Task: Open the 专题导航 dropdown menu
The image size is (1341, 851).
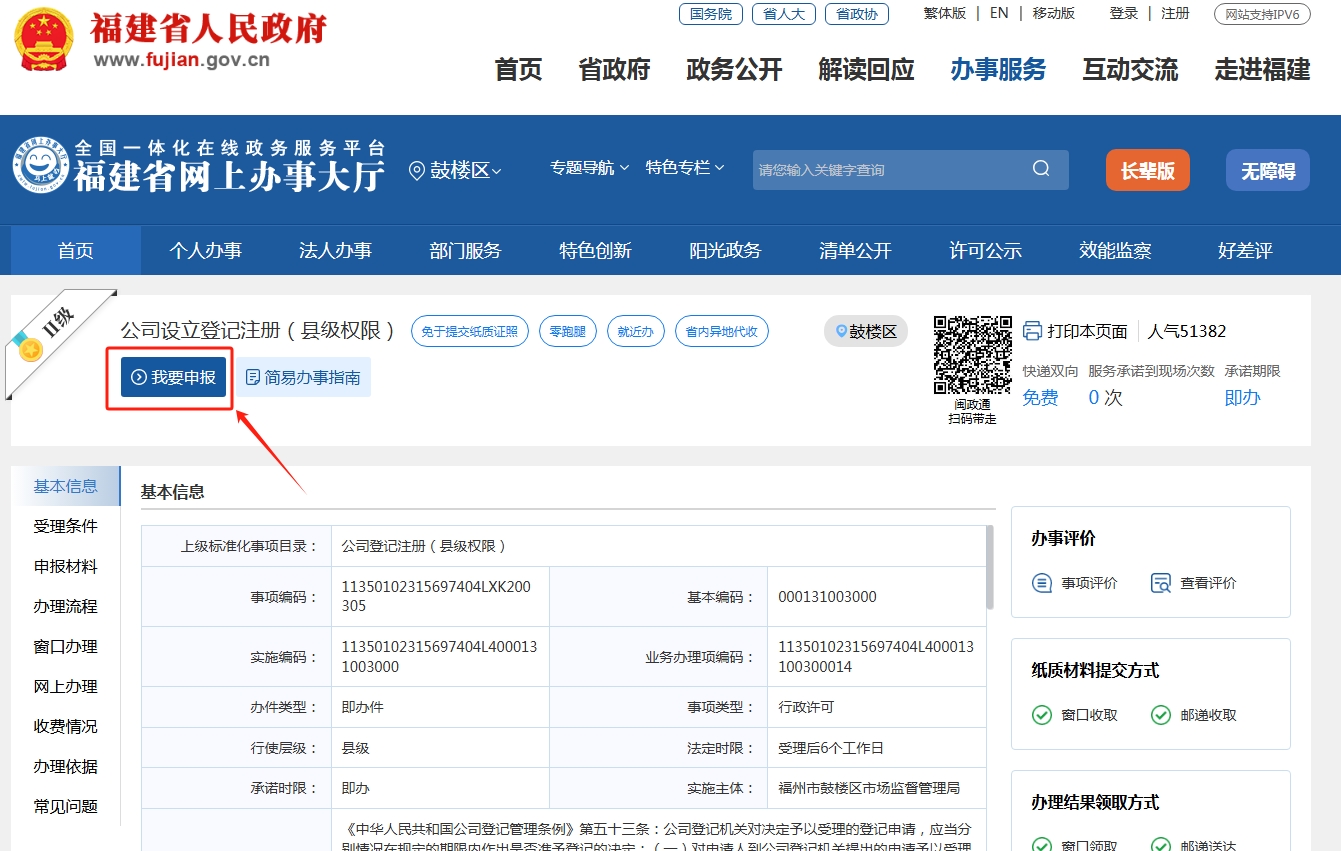Action: (589, 168)
